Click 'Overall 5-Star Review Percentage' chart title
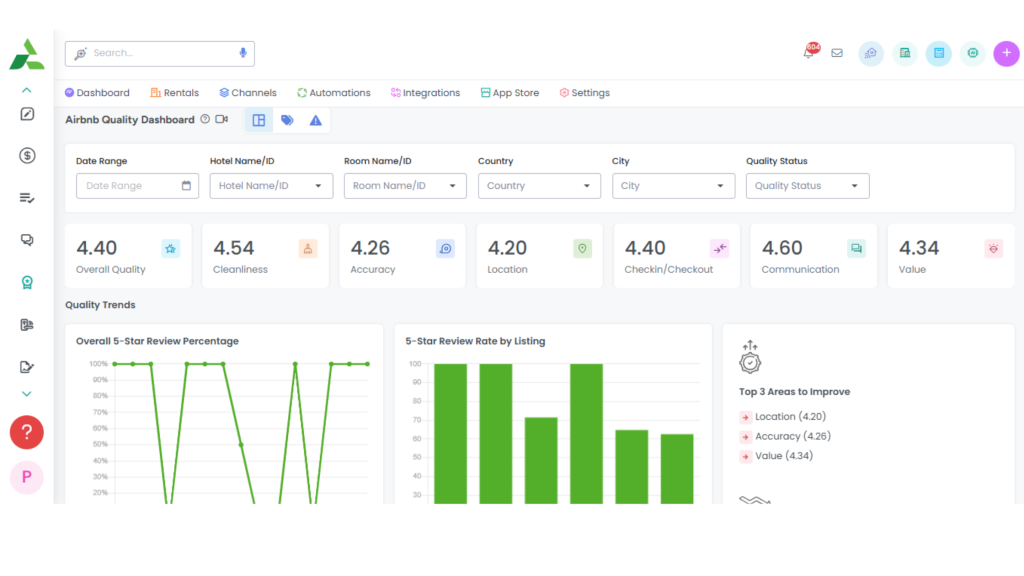Screen dimensions: 1024x576 pos(157,341)
